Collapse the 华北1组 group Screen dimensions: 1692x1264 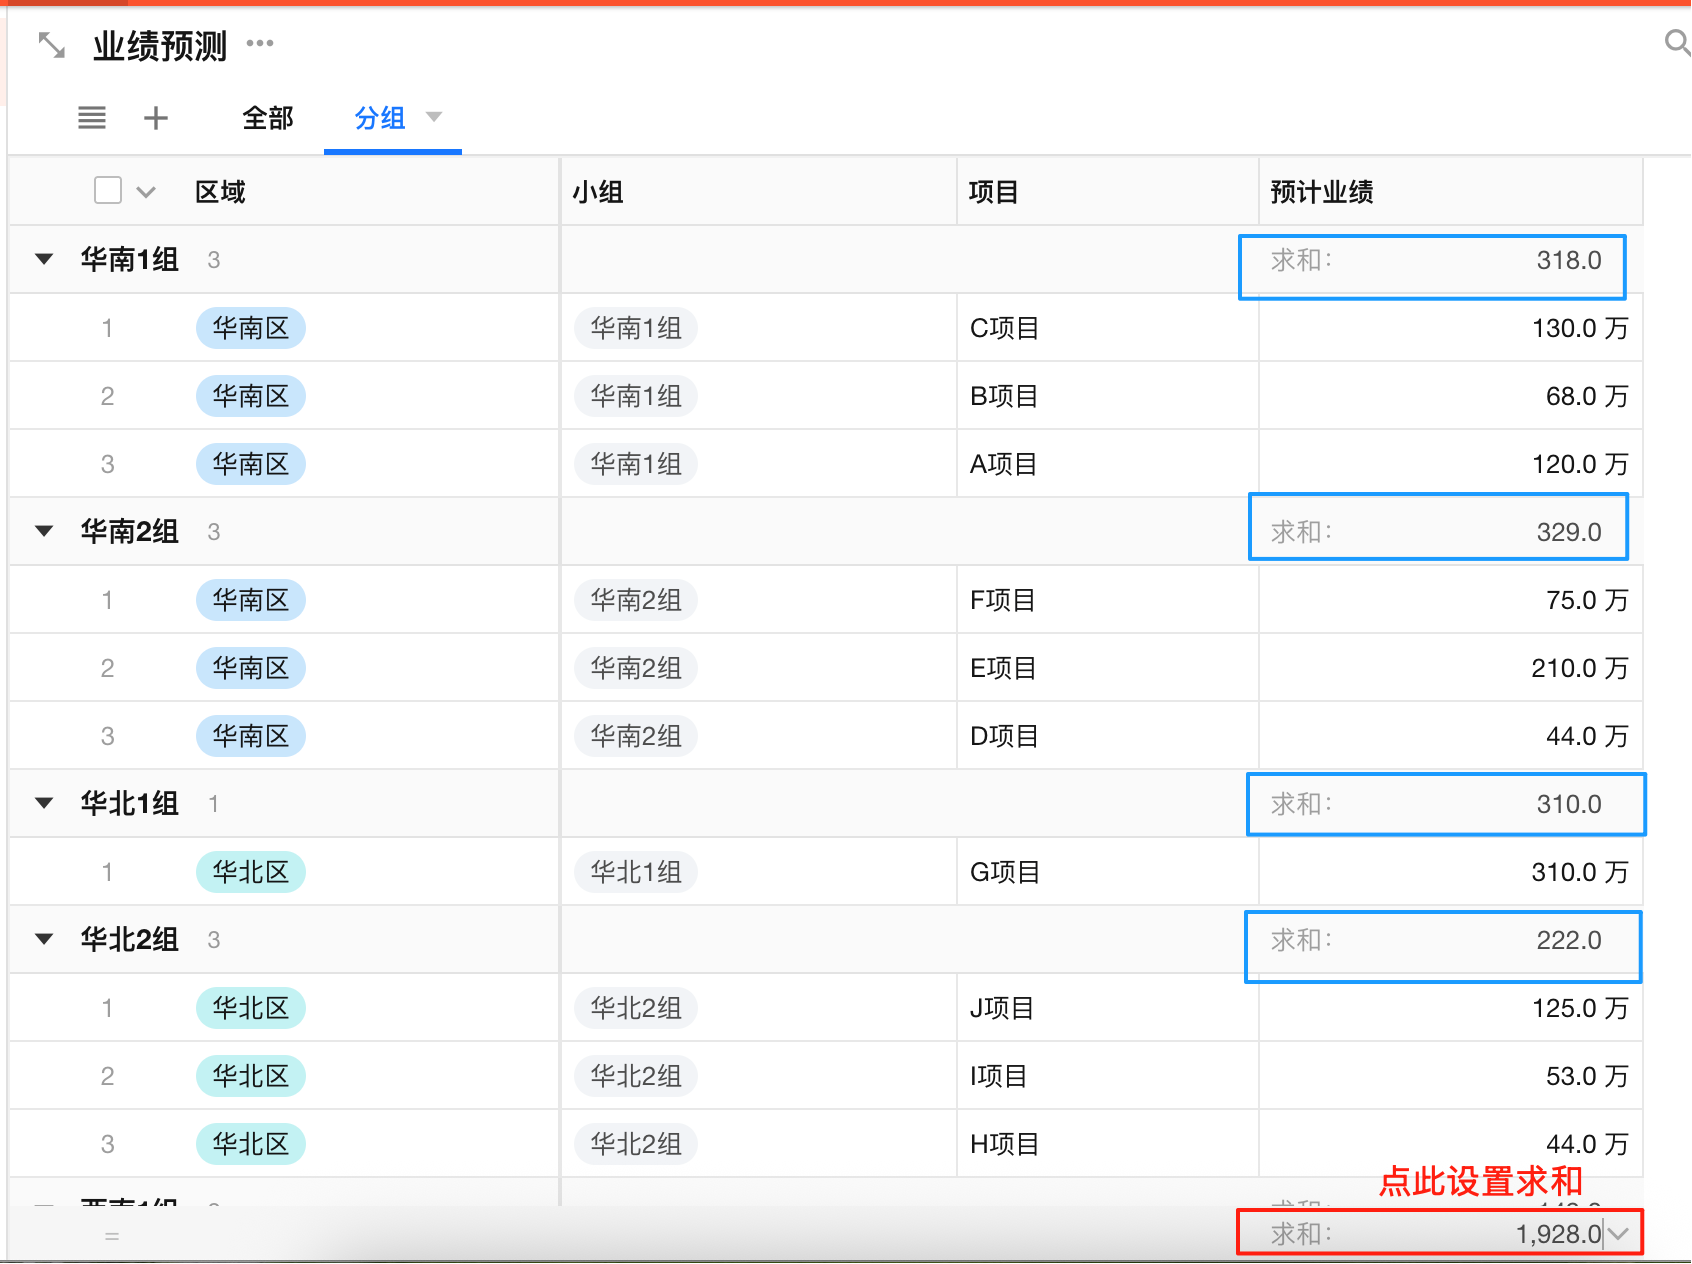point(44,803)
